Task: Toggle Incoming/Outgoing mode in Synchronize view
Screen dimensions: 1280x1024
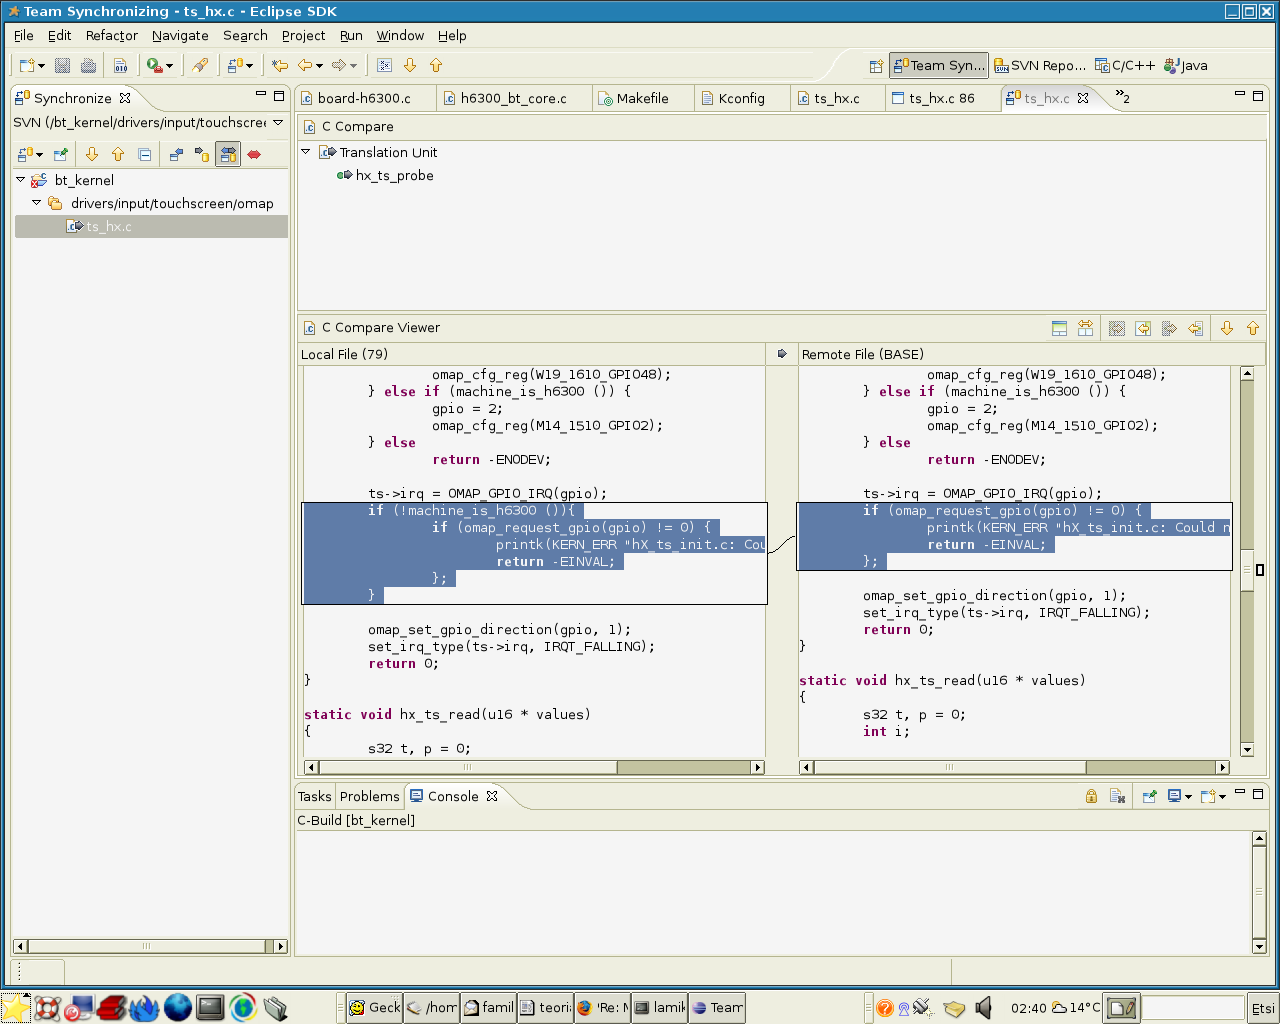Action: tap(228, 154)
